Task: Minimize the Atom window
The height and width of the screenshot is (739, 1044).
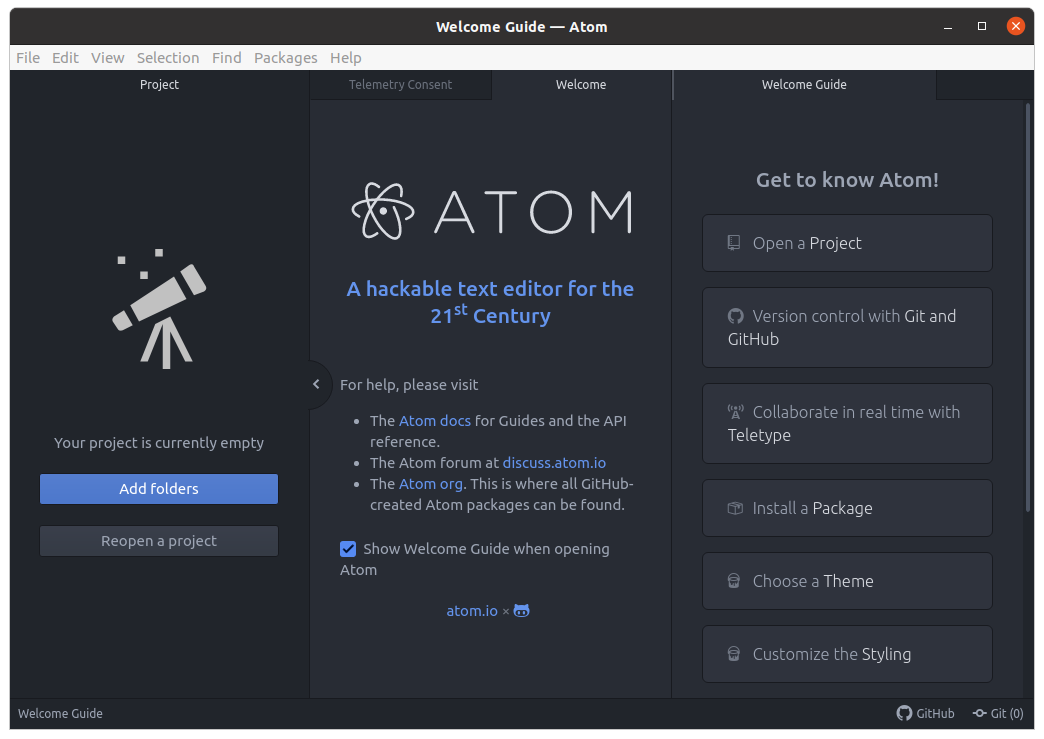Action: coord(947,27)
